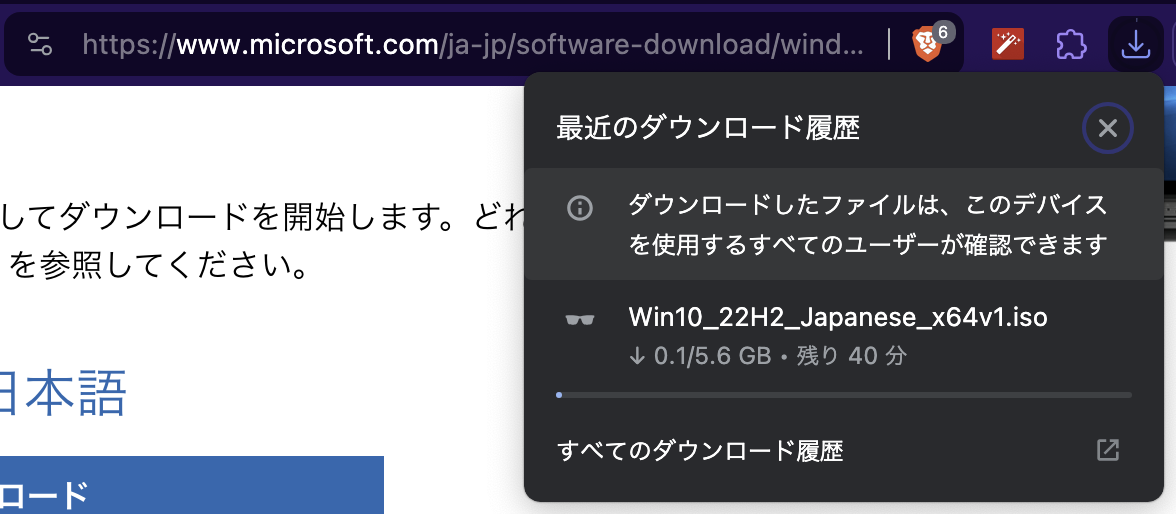Click the Brave Shields lion icon
The height and width of the screenshot is (514, 1176).
(927, 44)
